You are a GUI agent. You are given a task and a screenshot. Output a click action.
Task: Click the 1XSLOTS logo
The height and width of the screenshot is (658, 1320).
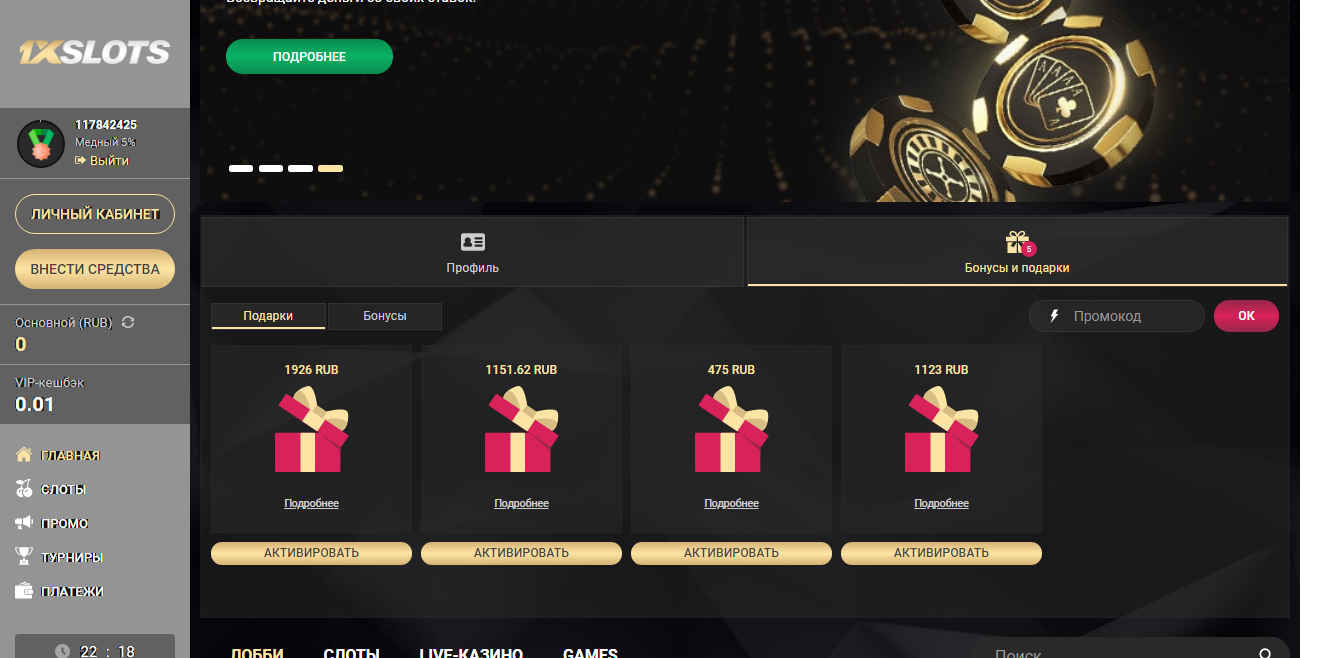click(x=94, y=52)
